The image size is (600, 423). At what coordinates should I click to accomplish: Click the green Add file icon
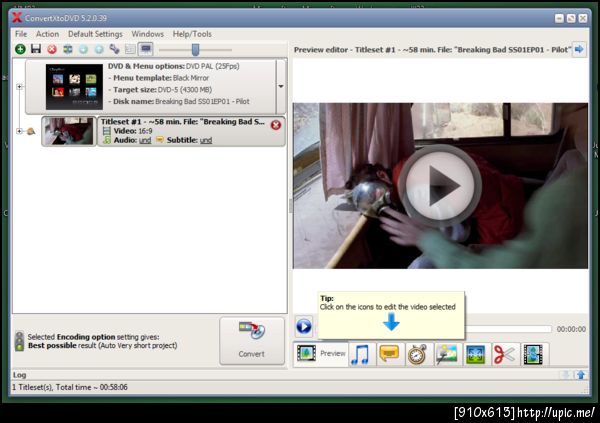point(20,49)
